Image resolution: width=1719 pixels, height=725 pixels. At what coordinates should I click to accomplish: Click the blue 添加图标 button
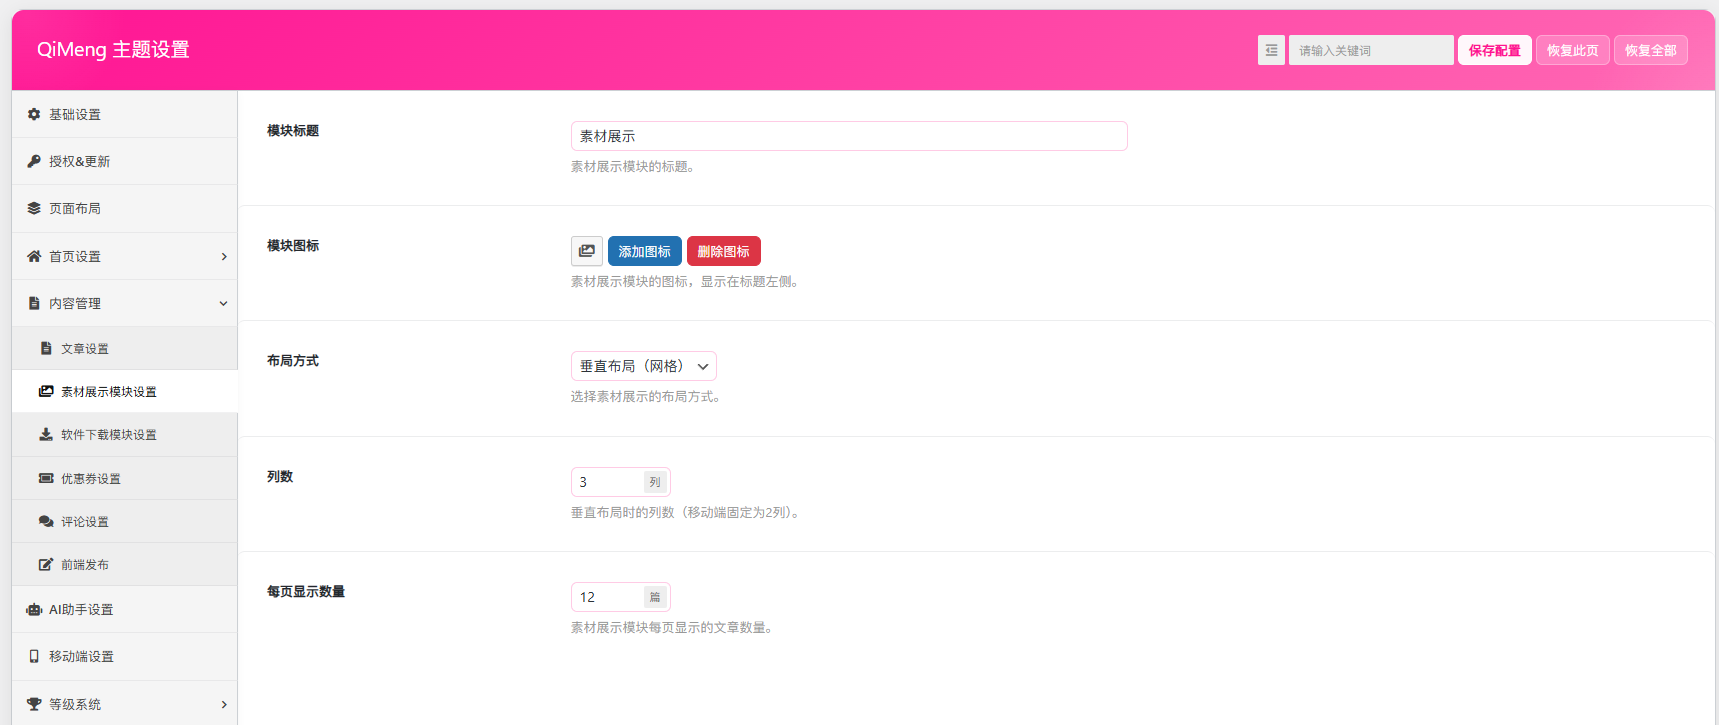[644, 251]
